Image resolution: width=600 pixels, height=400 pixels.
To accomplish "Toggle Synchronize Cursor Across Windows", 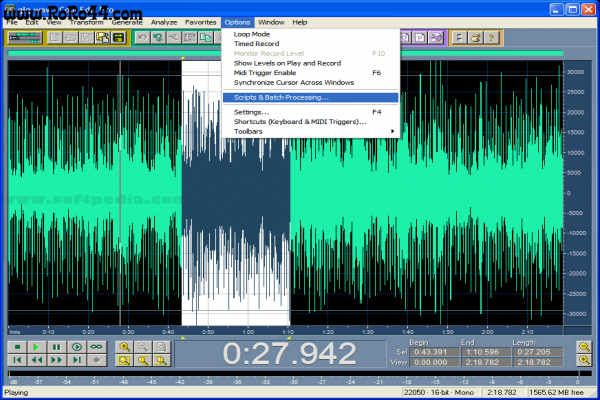I will point(310,82).
